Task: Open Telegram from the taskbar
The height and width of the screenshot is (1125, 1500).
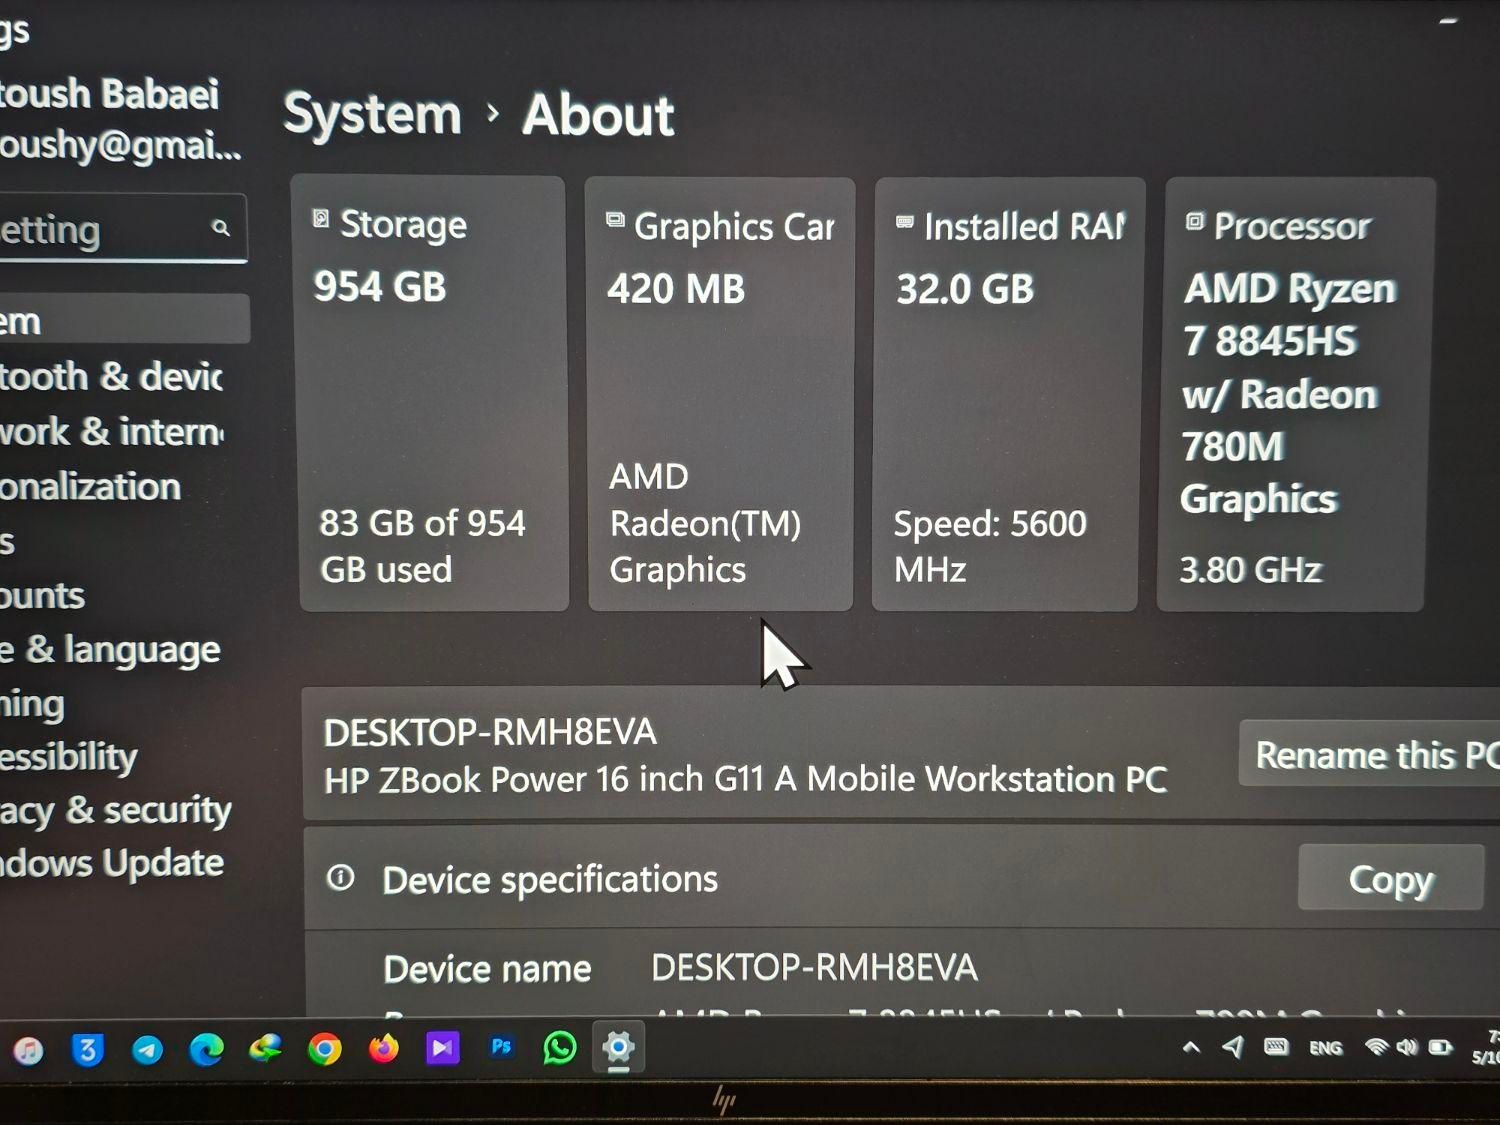Action: coord(147,1049)
